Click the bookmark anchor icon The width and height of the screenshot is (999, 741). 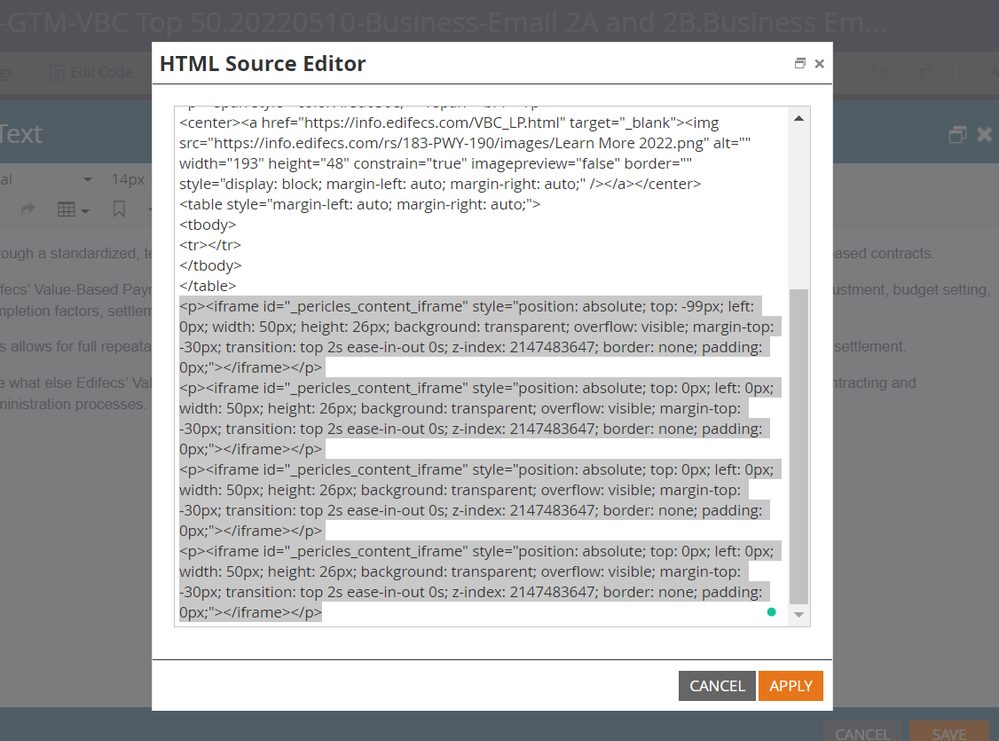coord(119,209)
